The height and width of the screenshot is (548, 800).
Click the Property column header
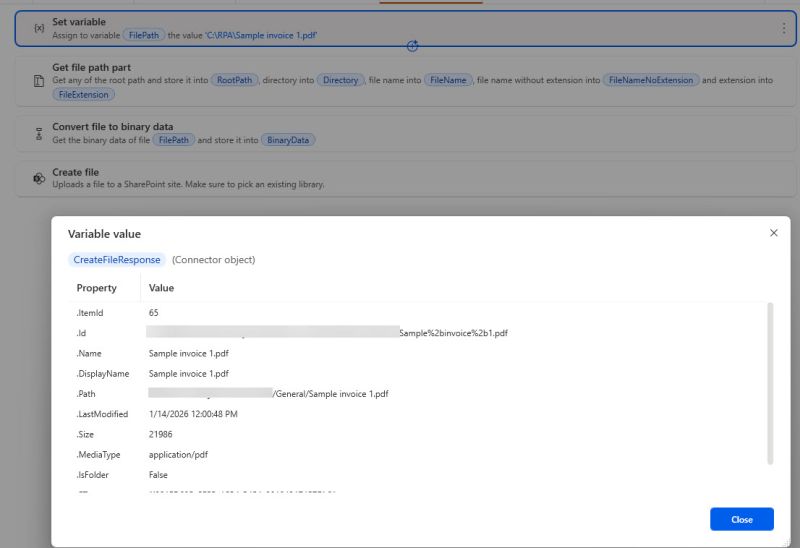coord(97,288)
